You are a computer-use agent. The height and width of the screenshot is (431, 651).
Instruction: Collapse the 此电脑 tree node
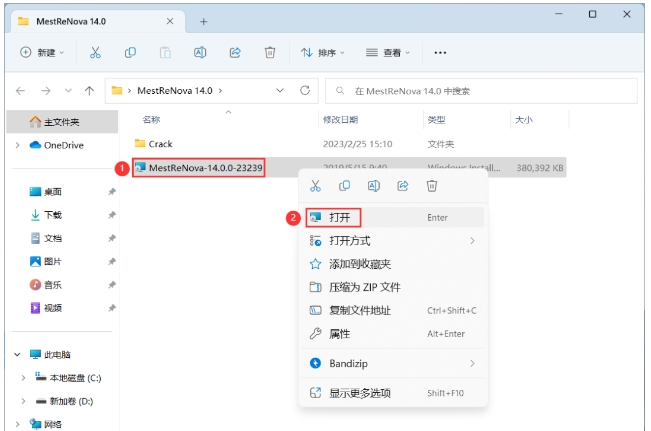point(17,355)
